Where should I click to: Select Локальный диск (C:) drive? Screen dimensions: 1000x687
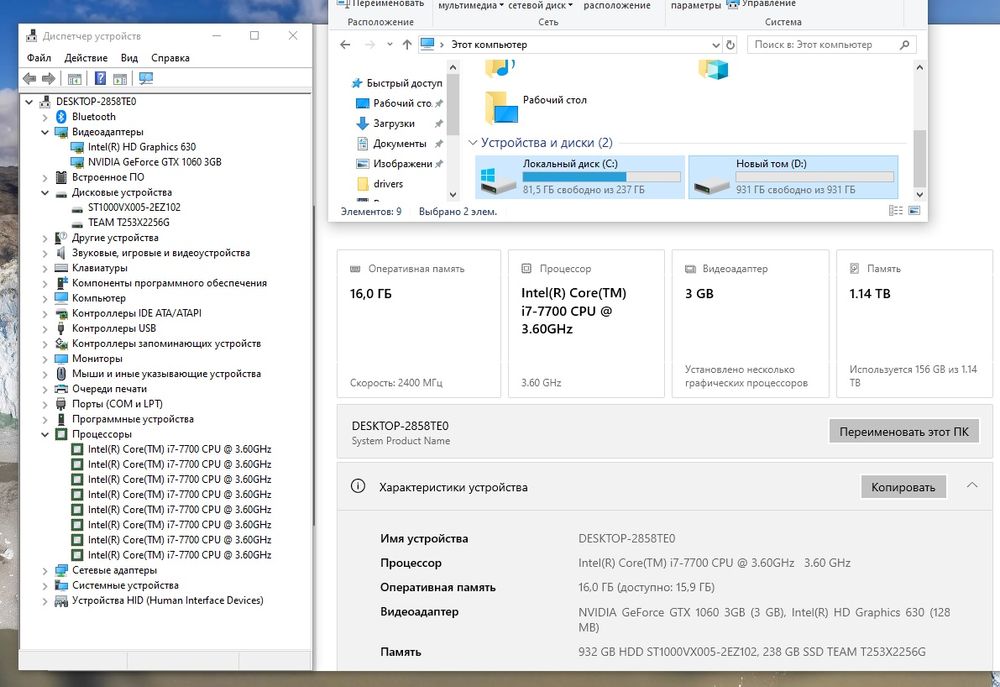[580, 177]
